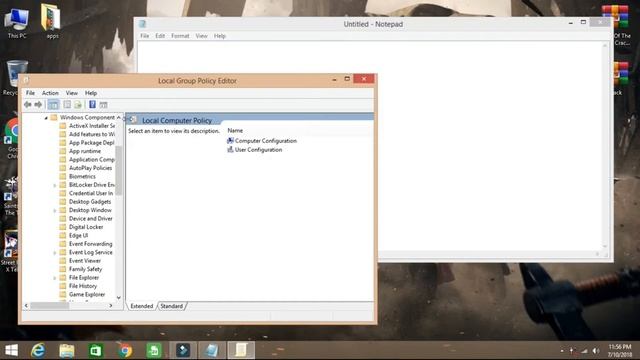Open This PC desktop icon
640x360 pixels.
pyautogui.click(x=16, y=23)
